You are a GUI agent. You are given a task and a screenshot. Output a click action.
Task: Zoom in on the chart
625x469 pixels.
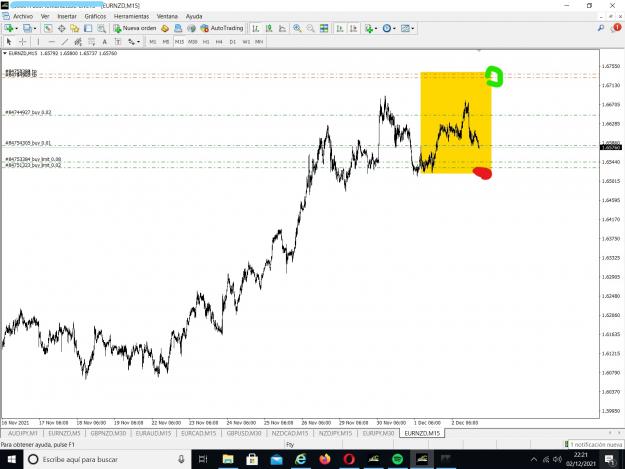[x=297, y=28]
